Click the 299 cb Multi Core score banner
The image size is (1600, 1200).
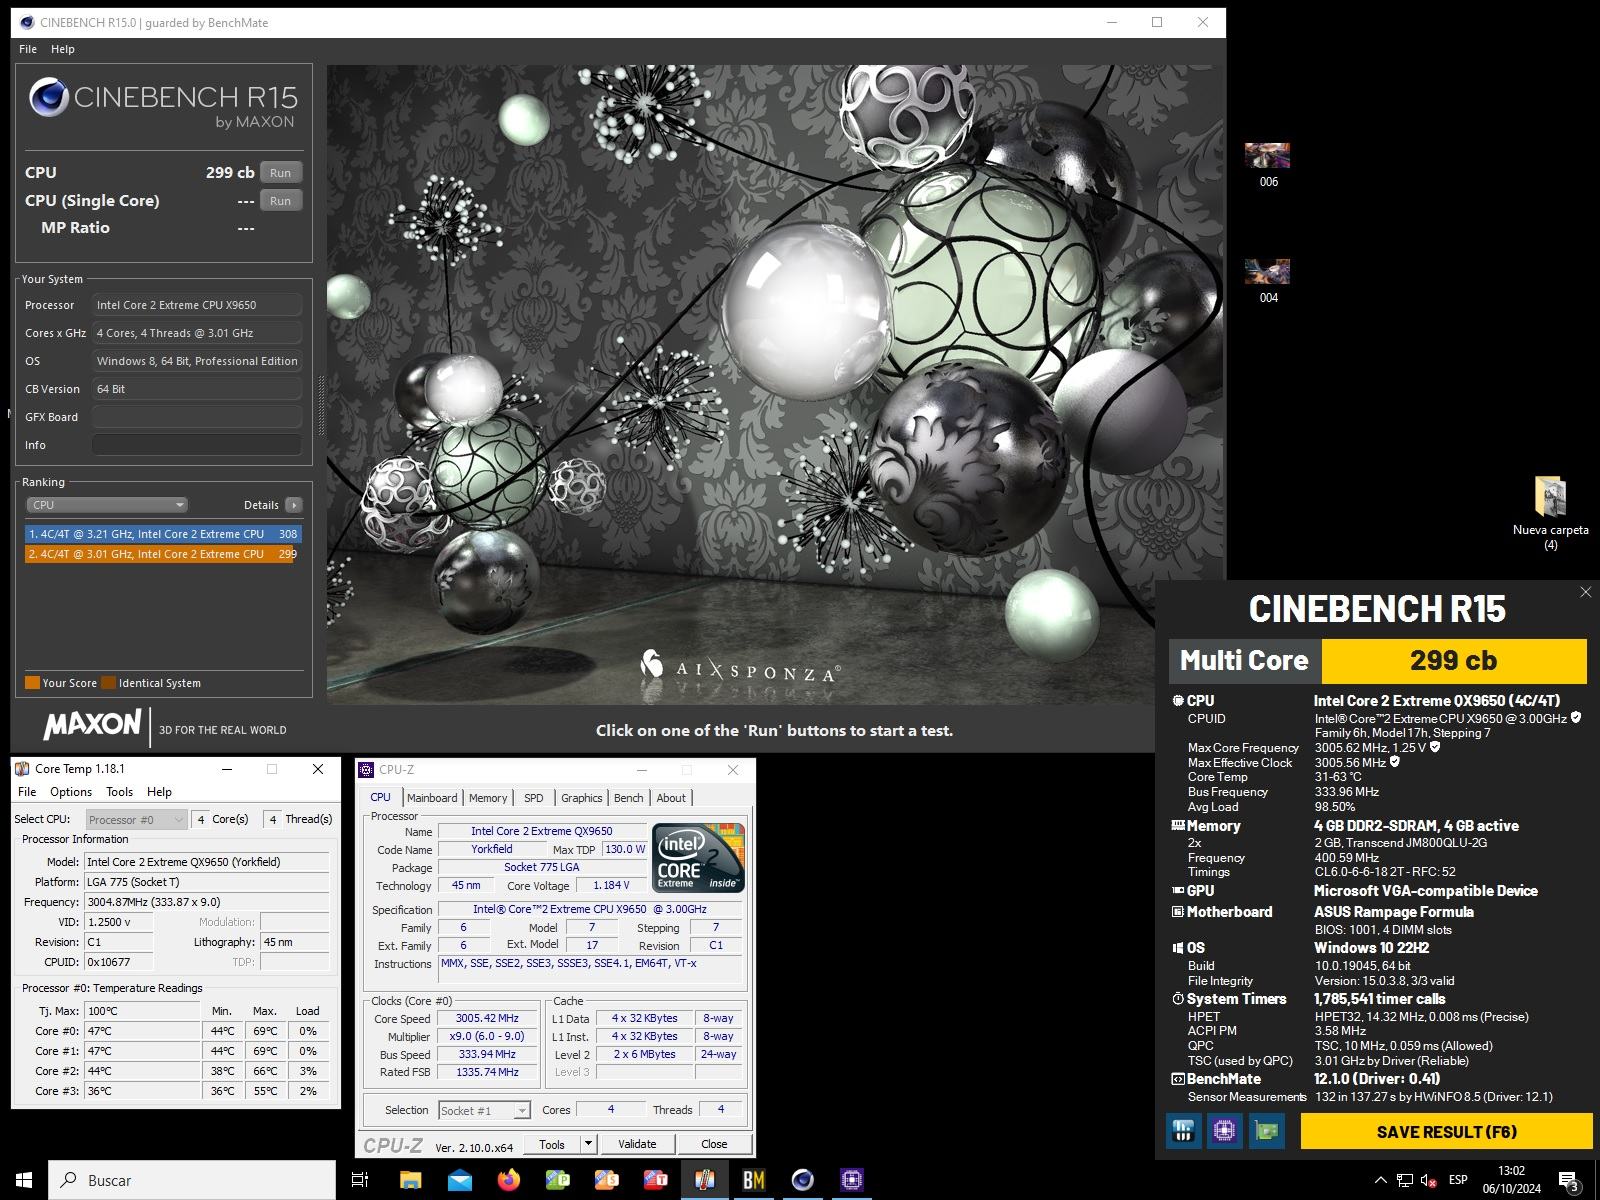click(1454, 660)
